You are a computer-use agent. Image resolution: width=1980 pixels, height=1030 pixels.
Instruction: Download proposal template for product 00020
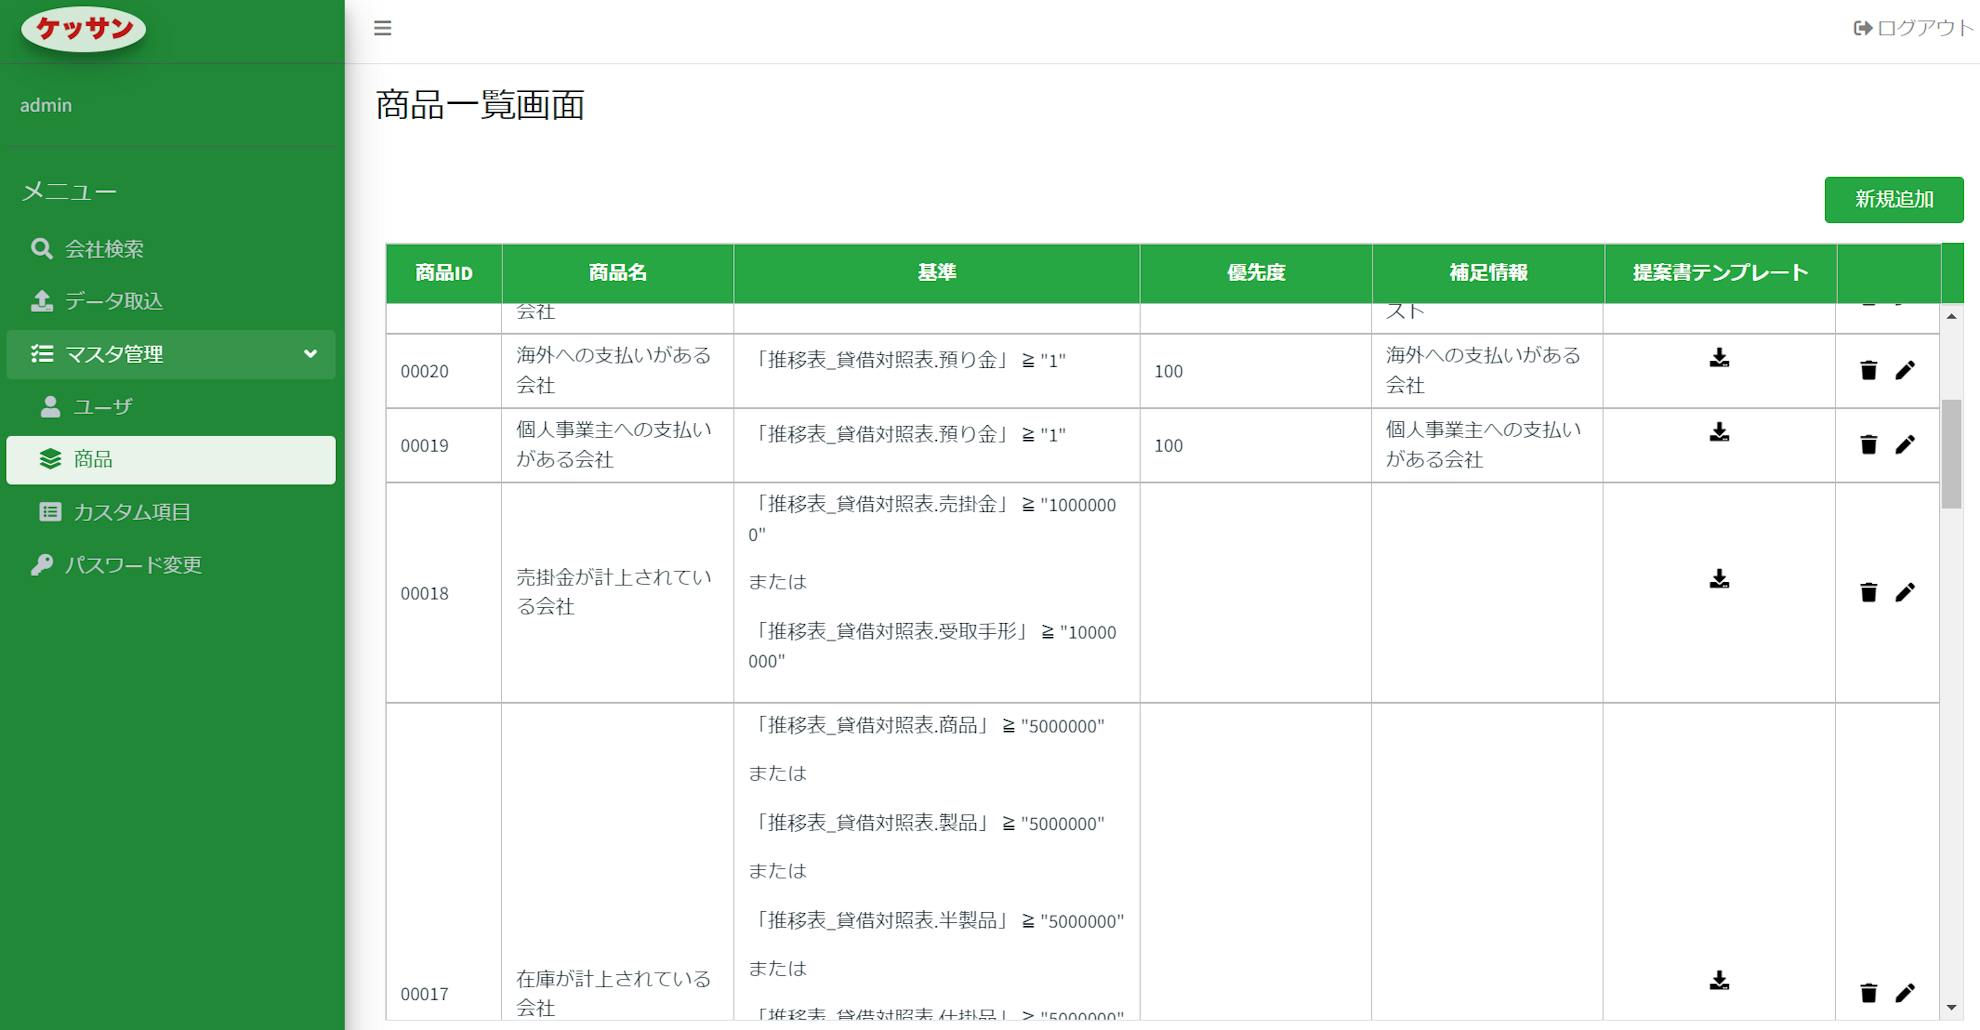(x=1719, y=358)
